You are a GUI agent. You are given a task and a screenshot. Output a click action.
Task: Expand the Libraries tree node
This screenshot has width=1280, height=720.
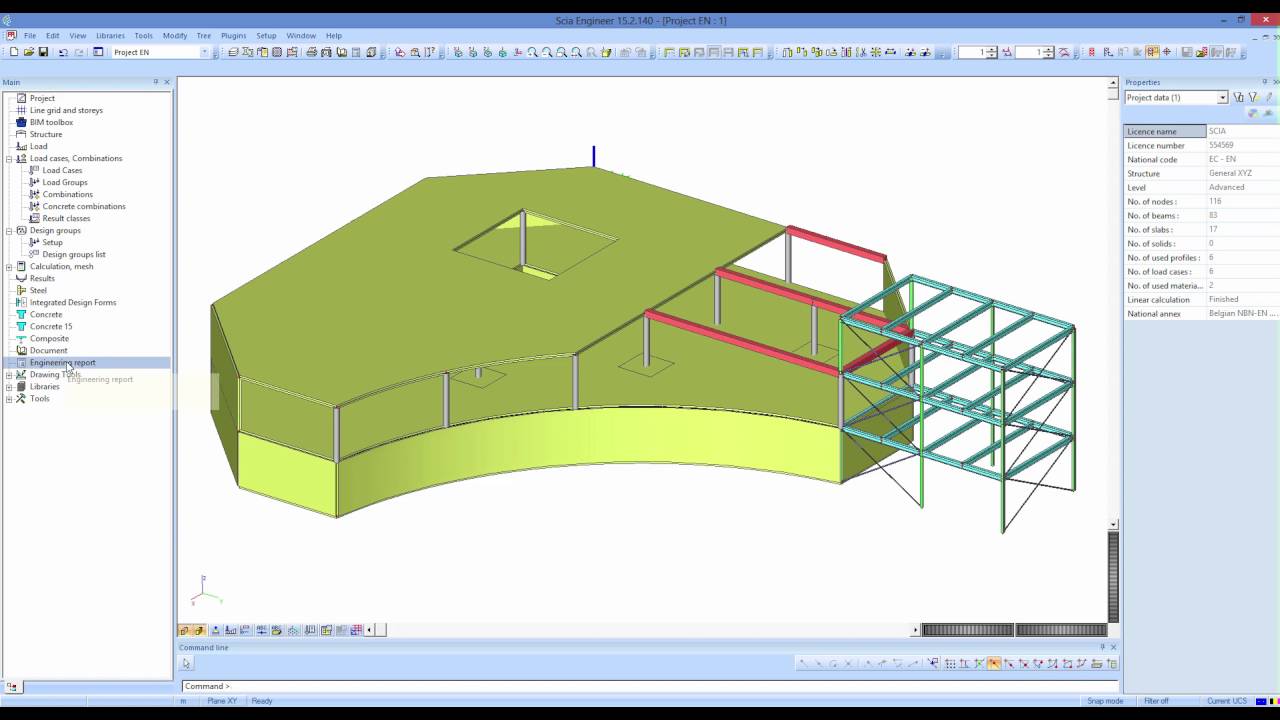click(9, 386)
